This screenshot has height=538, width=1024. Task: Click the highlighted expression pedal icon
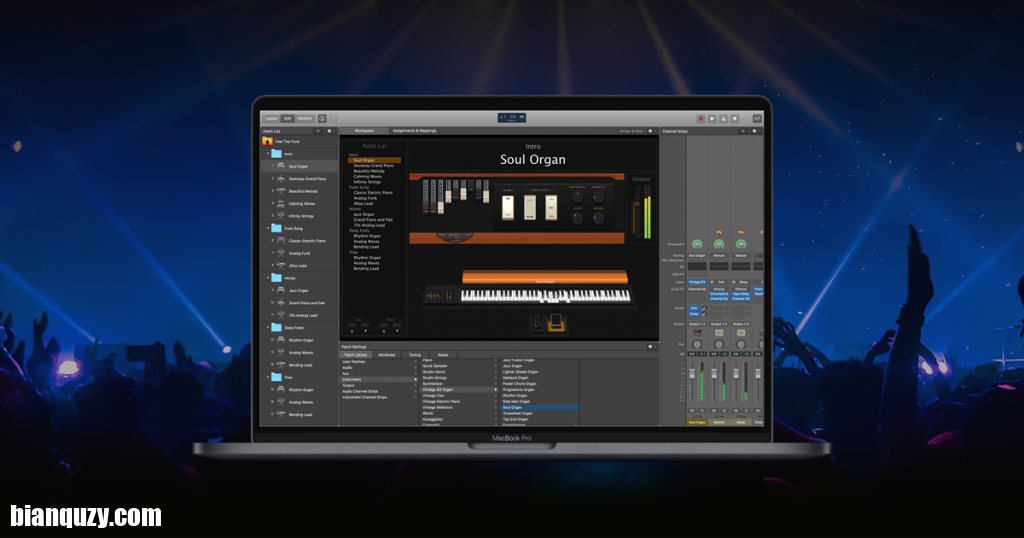(x=556, y=323)
